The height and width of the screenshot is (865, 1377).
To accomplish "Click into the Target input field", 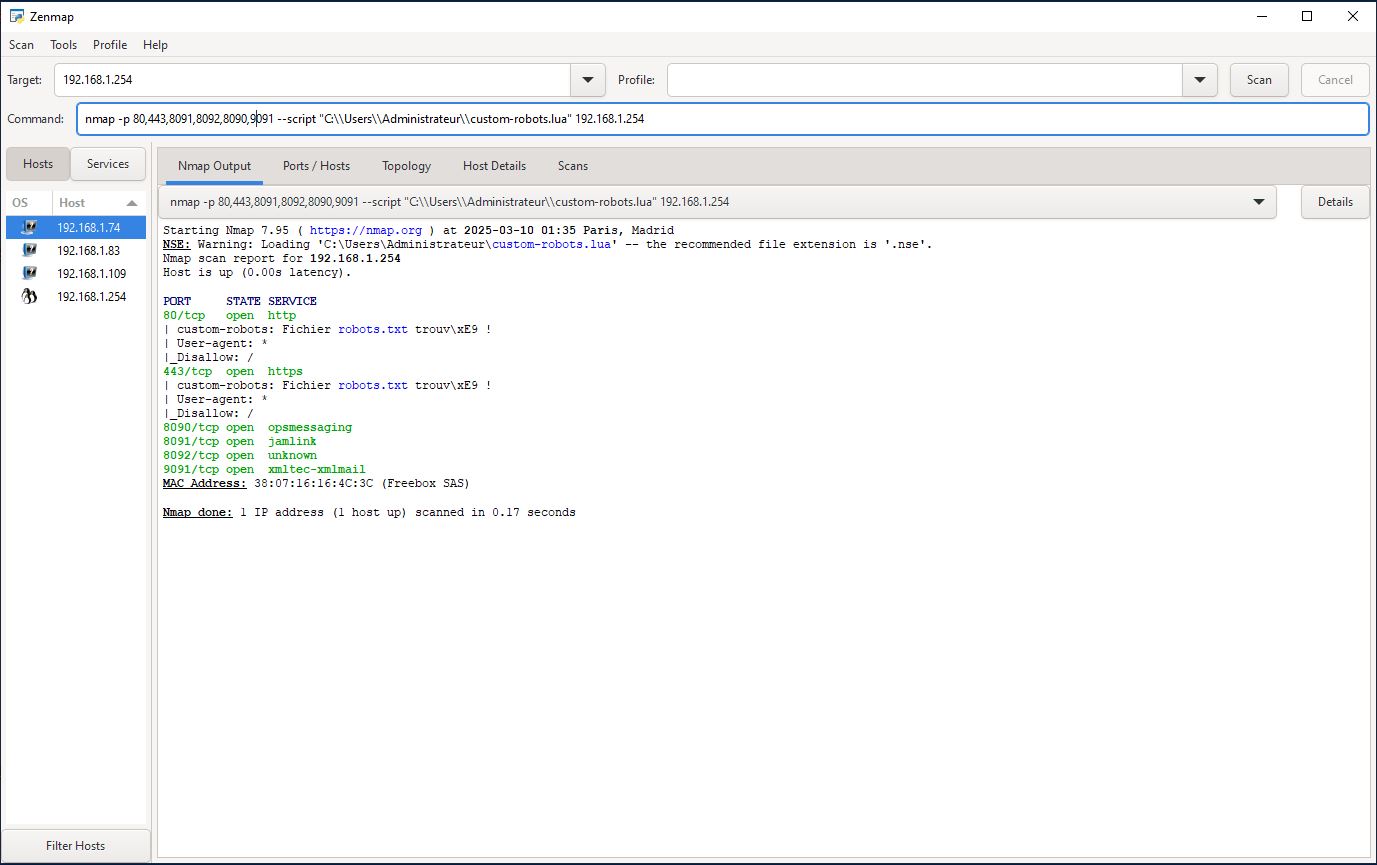I will [x=312, y=80].
